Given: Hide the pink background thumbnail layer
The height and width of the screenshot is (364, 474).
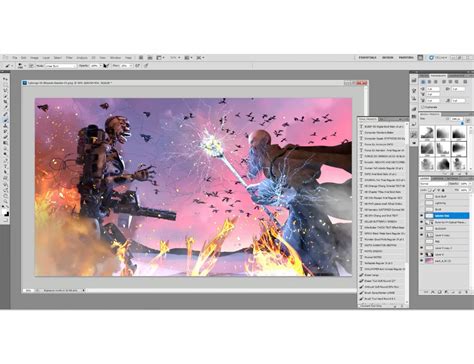Looking at the screenshot, I should click(421, 261).
